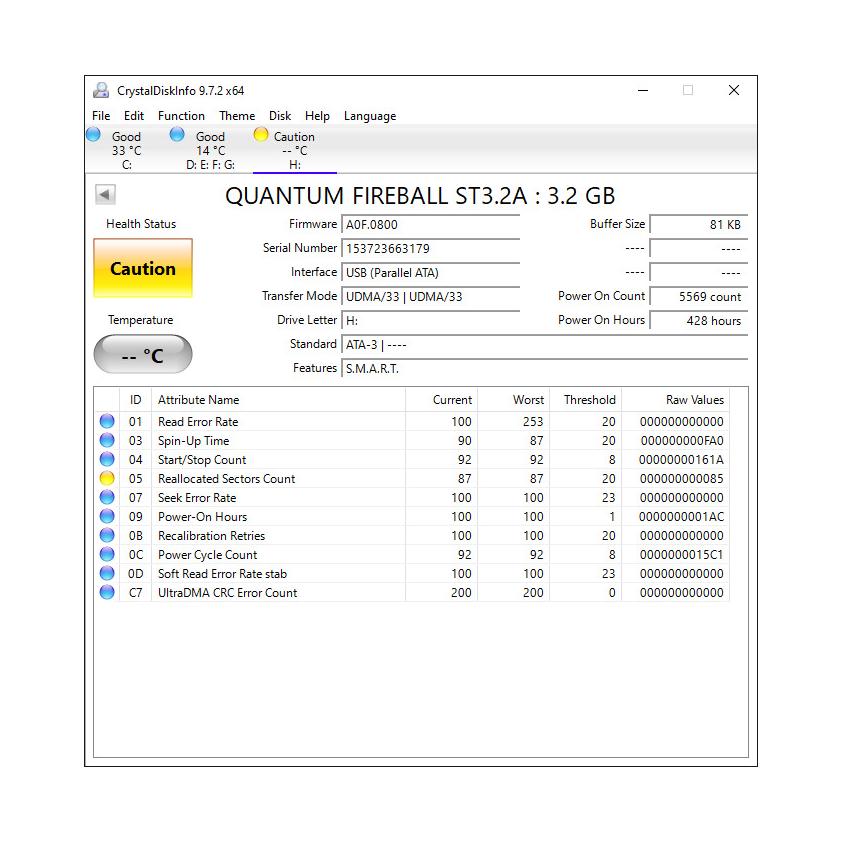Click the CrystalDiskInfo app icon in title bar

point(101,90)
